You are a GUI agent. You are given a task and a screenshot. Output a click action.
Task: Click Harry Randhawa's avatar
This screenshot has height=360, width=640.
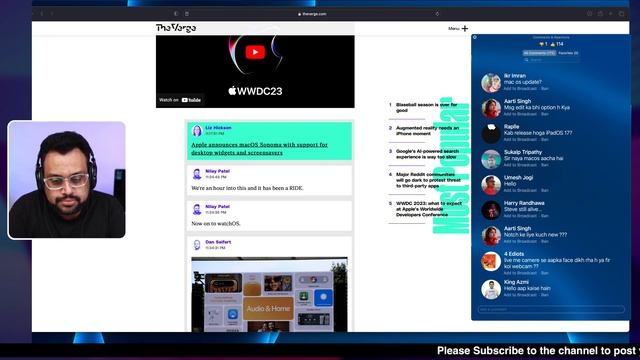tap(491, 210)
